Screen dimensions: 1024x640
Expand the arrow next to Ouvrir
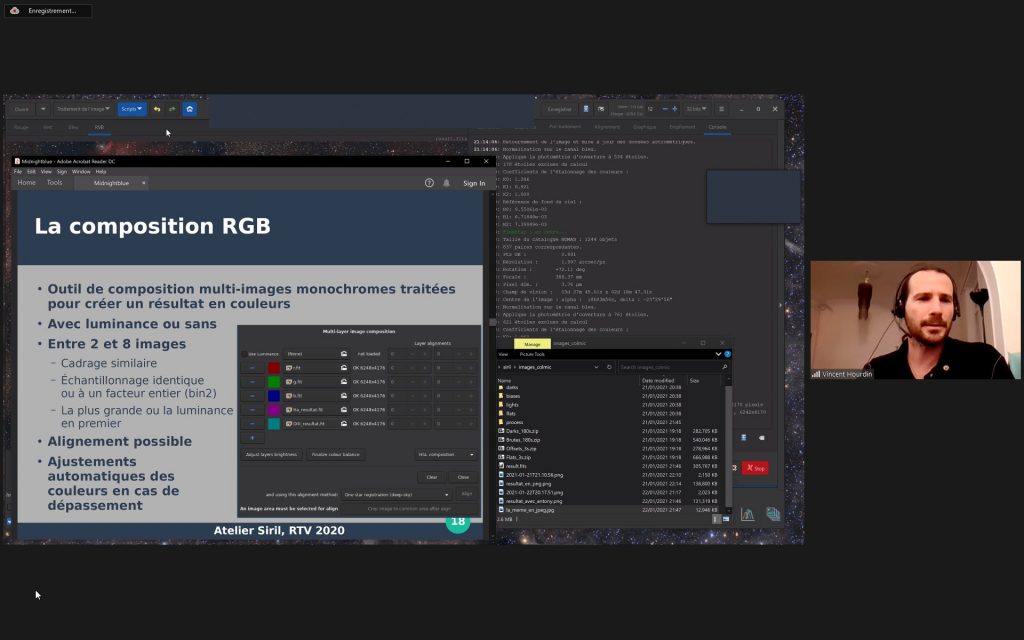pyautogui.click(x=43, y=109)
